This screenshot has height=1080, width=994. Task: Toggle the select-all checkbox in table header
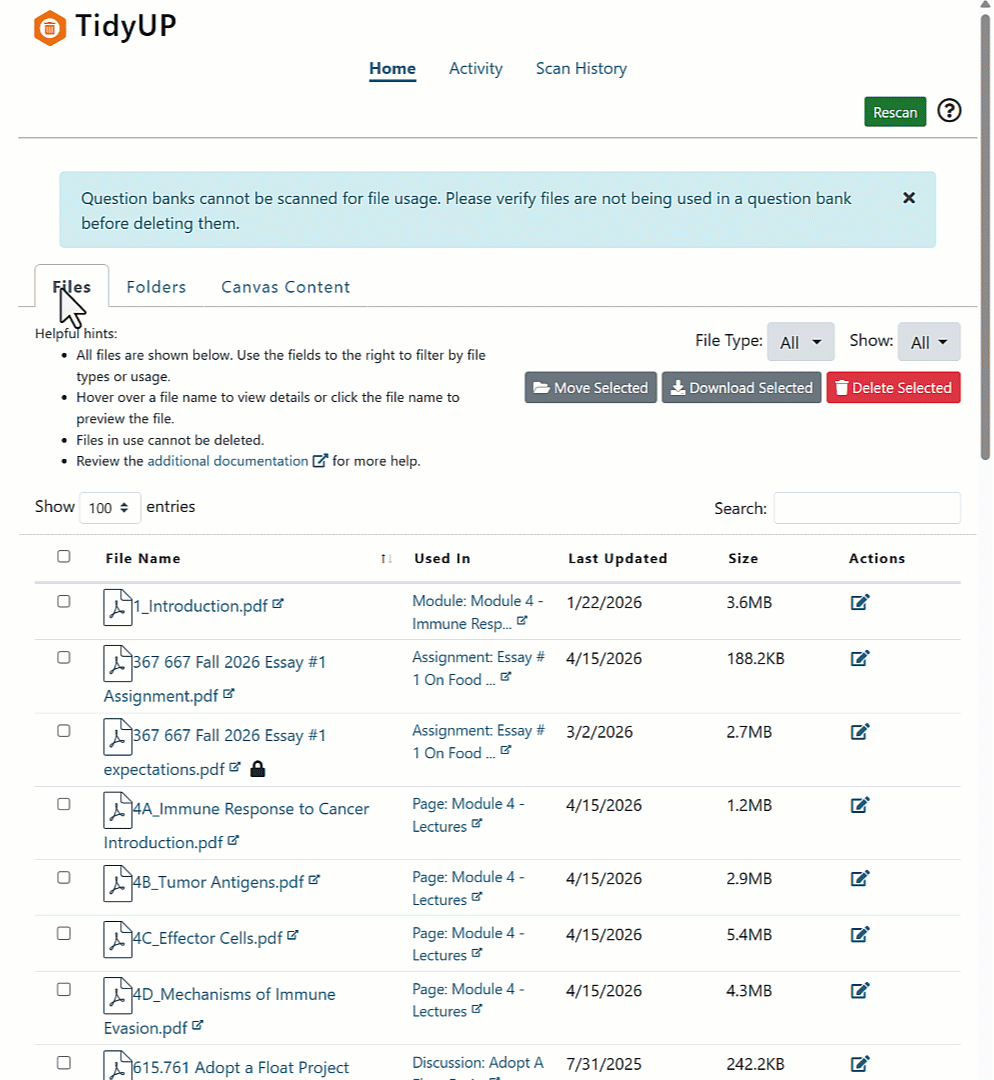click(x=63, y=556)
